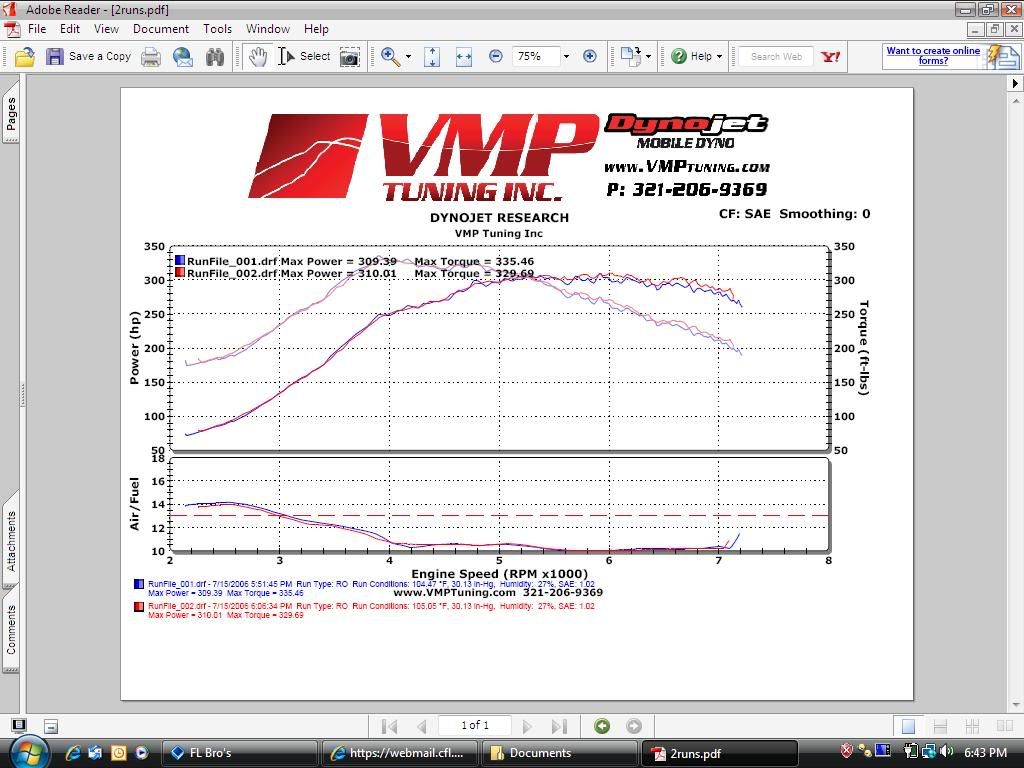Select the Zoom In magnifier tool
The width and height of the screenshot is (1024, 768).
click(391, 57)
